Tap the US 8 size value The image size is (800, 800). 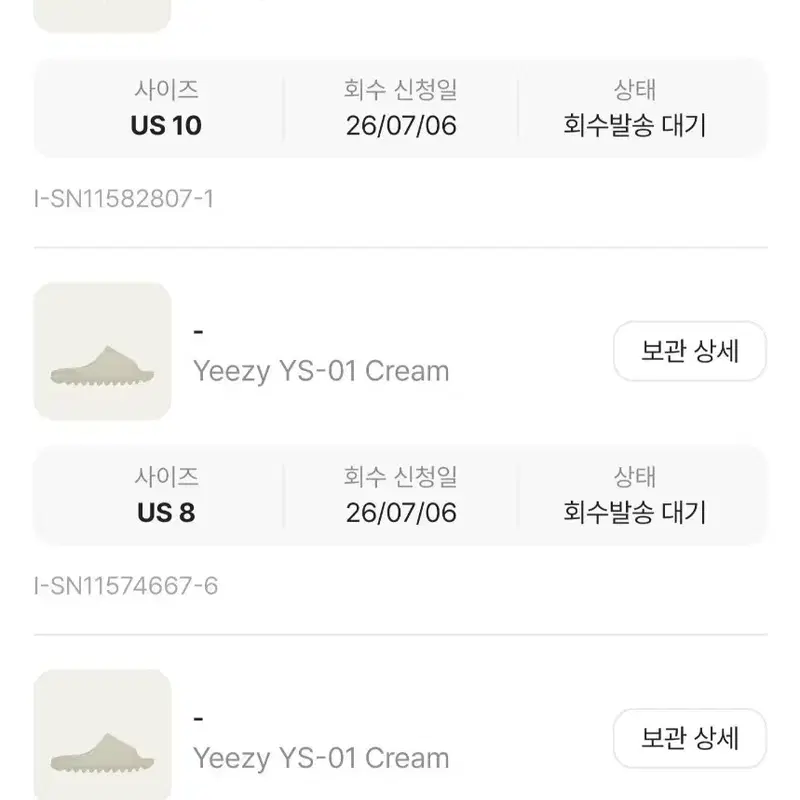click(x=166, y=513)
